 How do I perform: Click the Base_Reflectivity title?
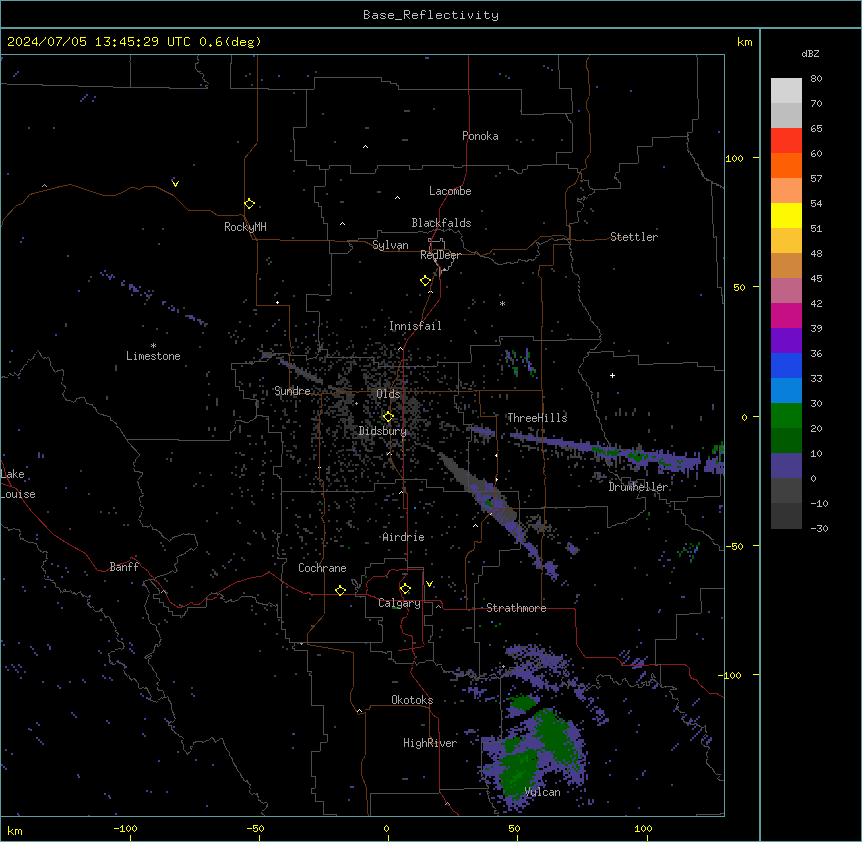pyautogui.click(x=431, y=15)
